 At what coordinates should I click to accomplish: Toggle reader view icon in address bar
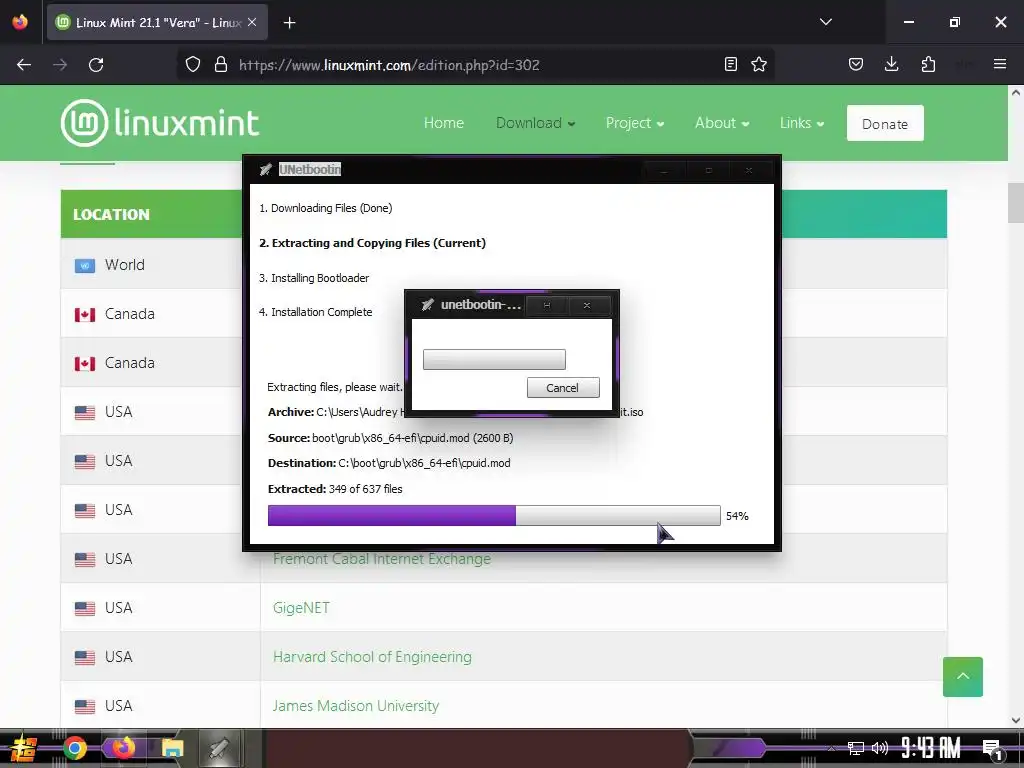point(731,64)
